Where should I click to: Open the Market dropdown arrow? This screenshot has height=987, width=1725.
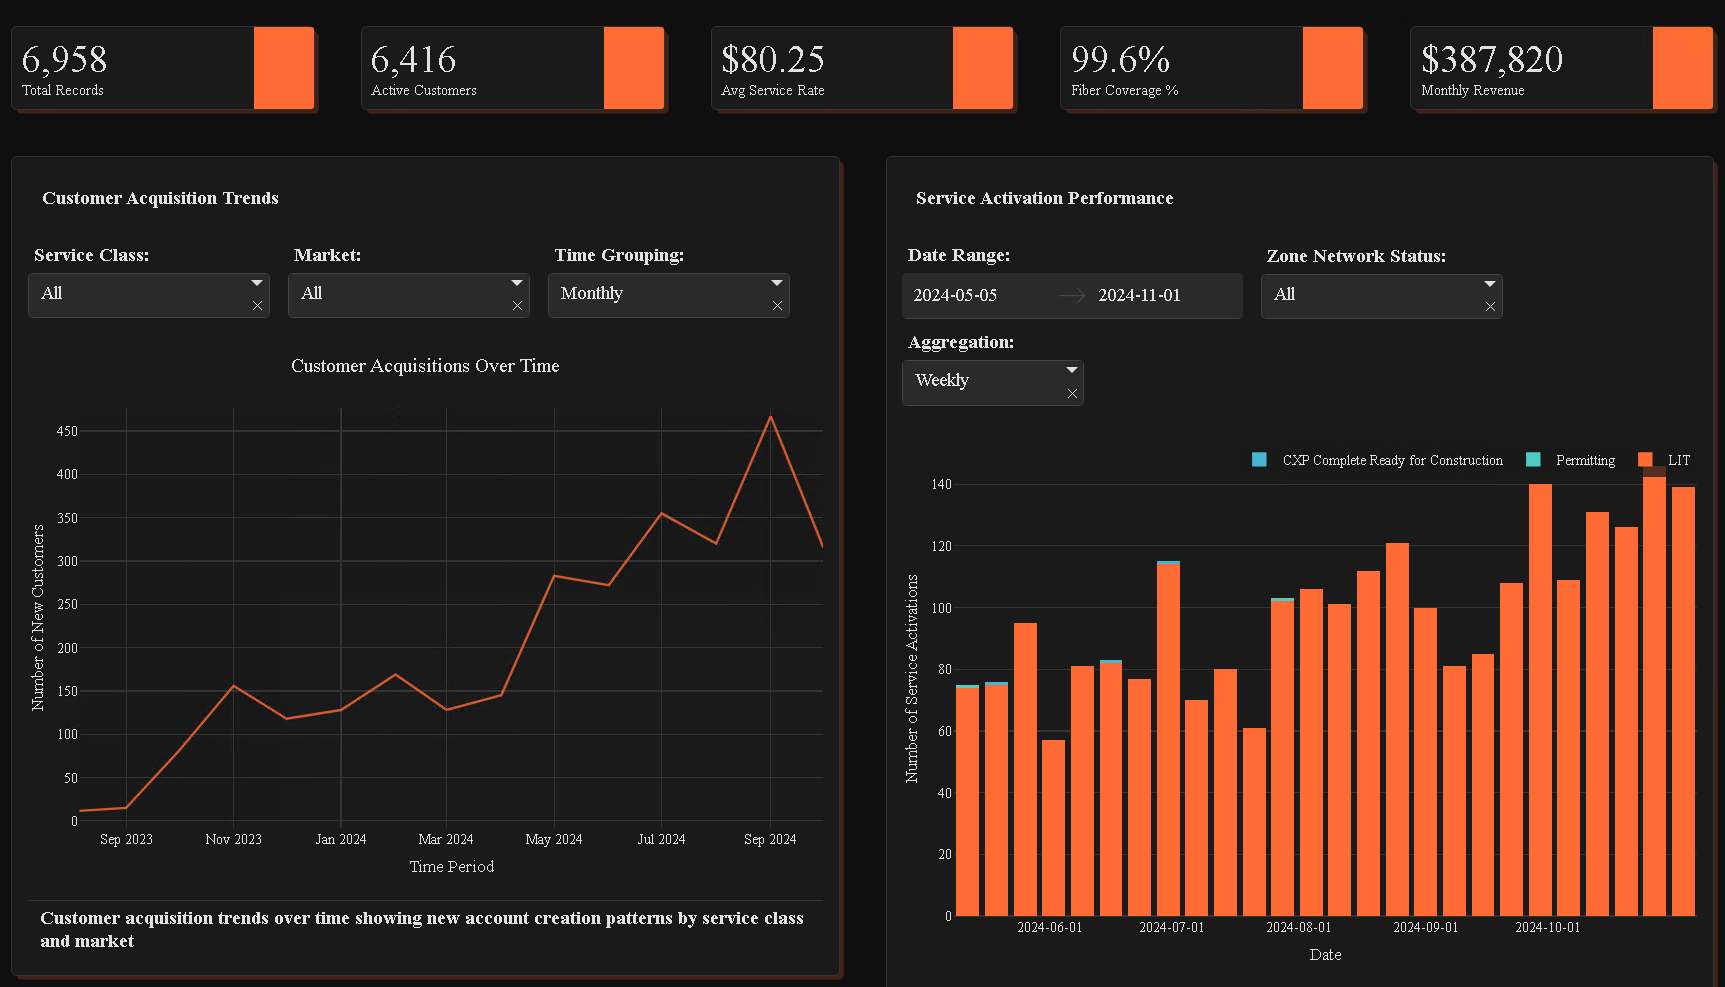click(x=517, y=283)
